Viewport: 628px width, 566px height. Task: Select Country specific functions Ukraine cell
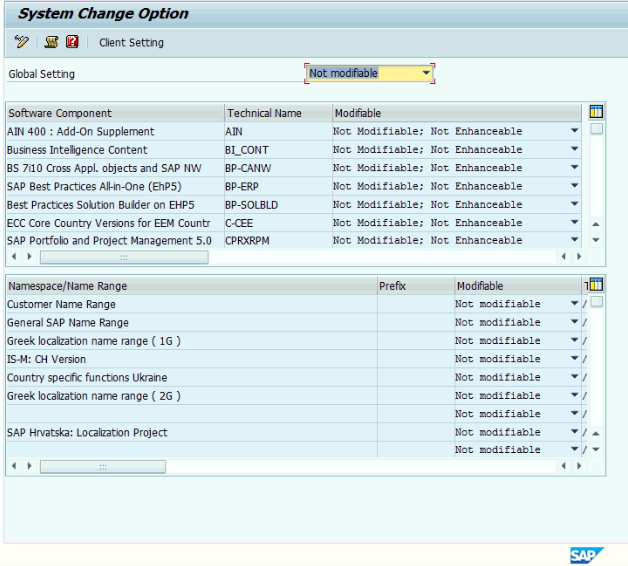click(191, 377)
